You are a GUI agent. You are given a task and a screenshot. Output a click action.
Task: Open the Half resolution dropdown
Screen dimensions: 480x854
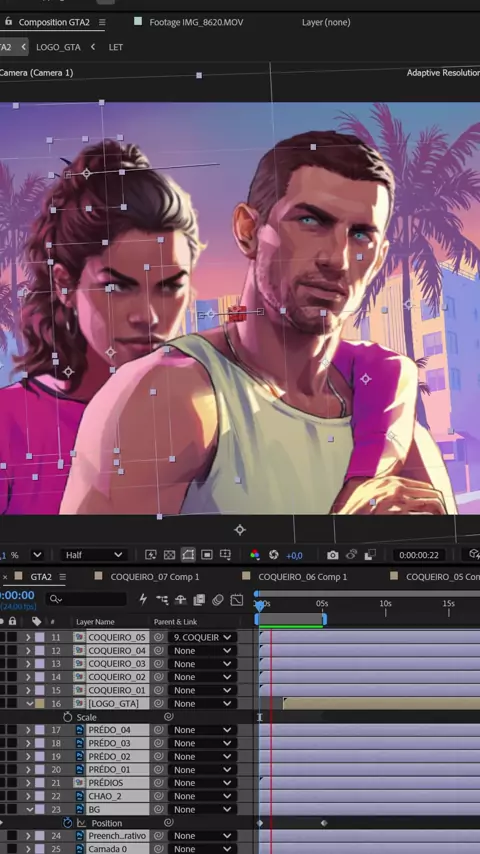coord(94,555)
